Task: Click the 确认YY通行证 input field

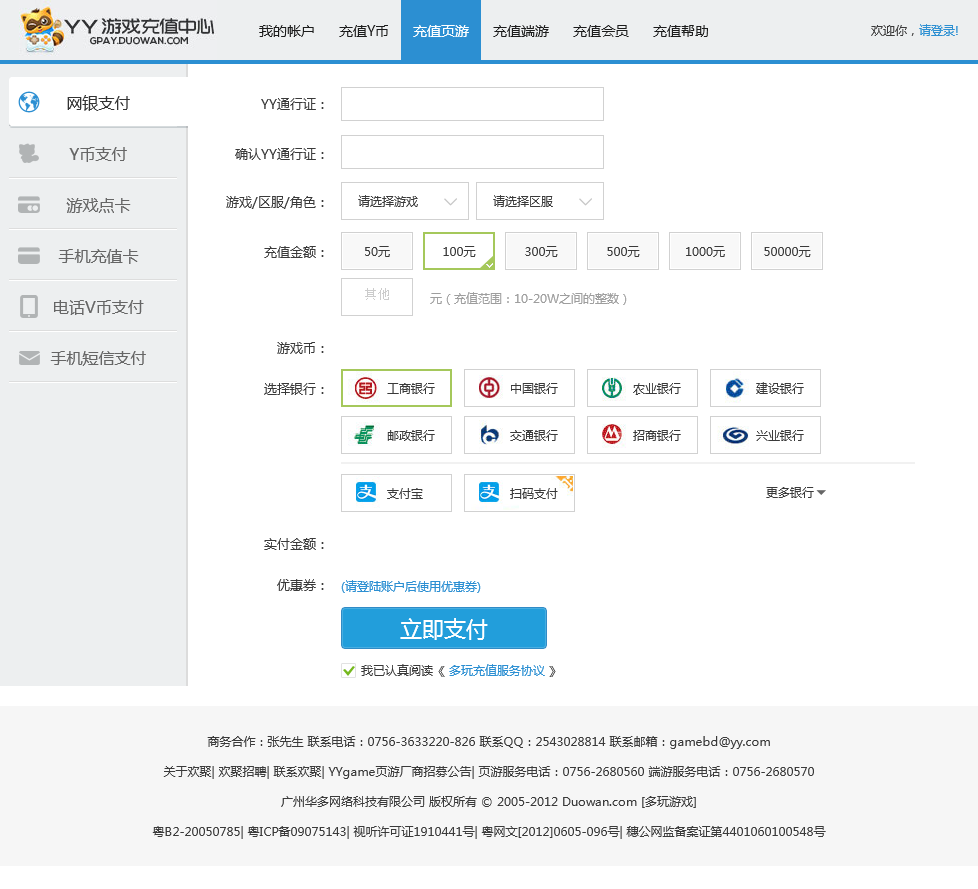Action: pyautogui.click(x=472, y=152)
